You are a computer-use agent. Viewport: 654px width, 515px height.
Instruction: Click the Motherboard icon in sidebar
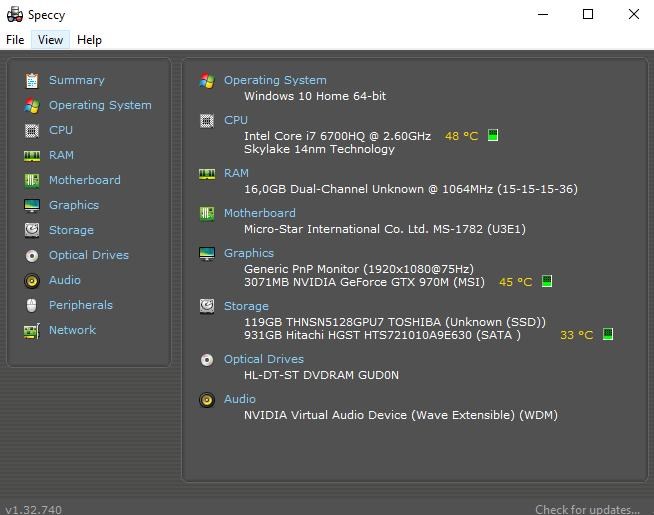32,180
